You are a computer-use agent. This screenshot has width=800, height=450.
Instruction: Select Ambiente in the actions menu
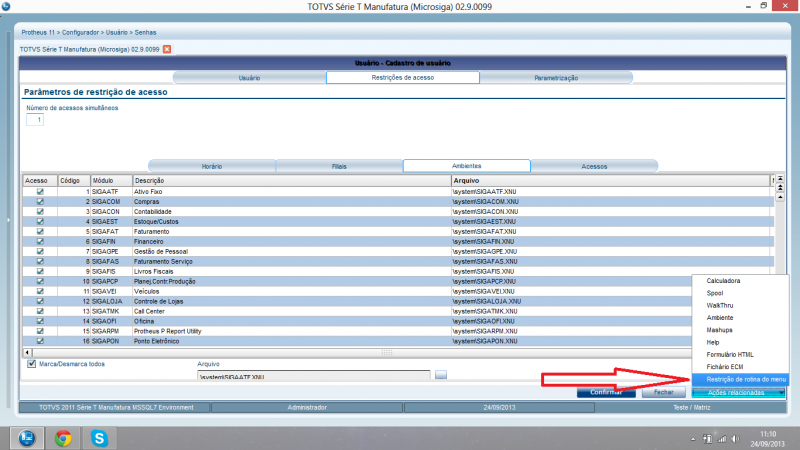[740, 317]
